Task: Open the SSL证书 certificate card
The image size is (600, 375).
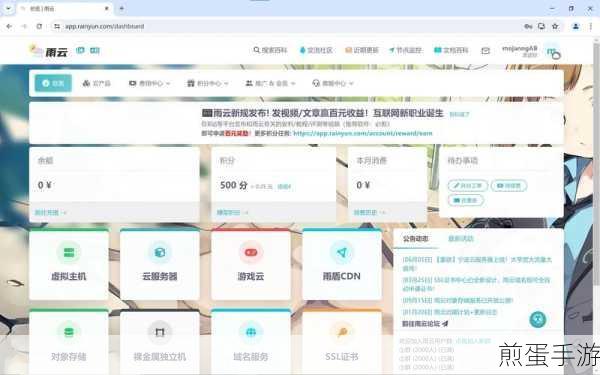Action: [x=342, y=342]
